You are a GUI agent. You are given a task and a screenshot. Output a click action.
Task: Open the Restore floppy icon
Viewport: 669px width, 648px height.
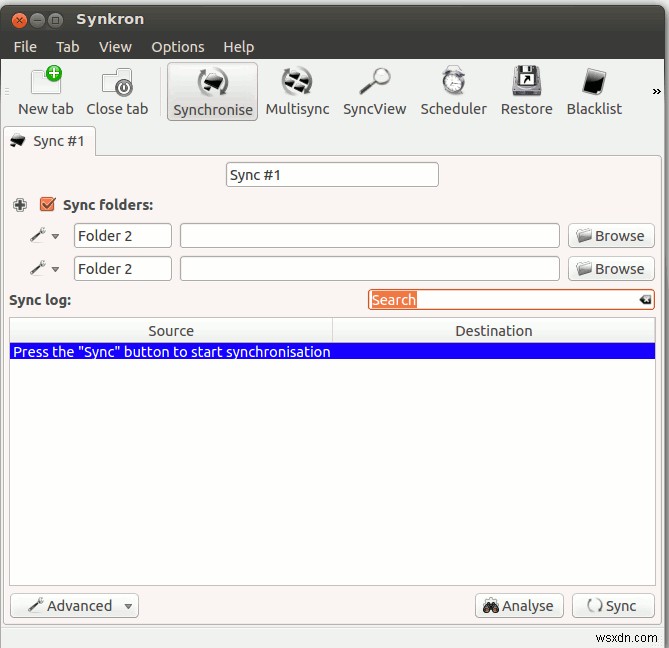pyautogui.click(x=526, y=91)
